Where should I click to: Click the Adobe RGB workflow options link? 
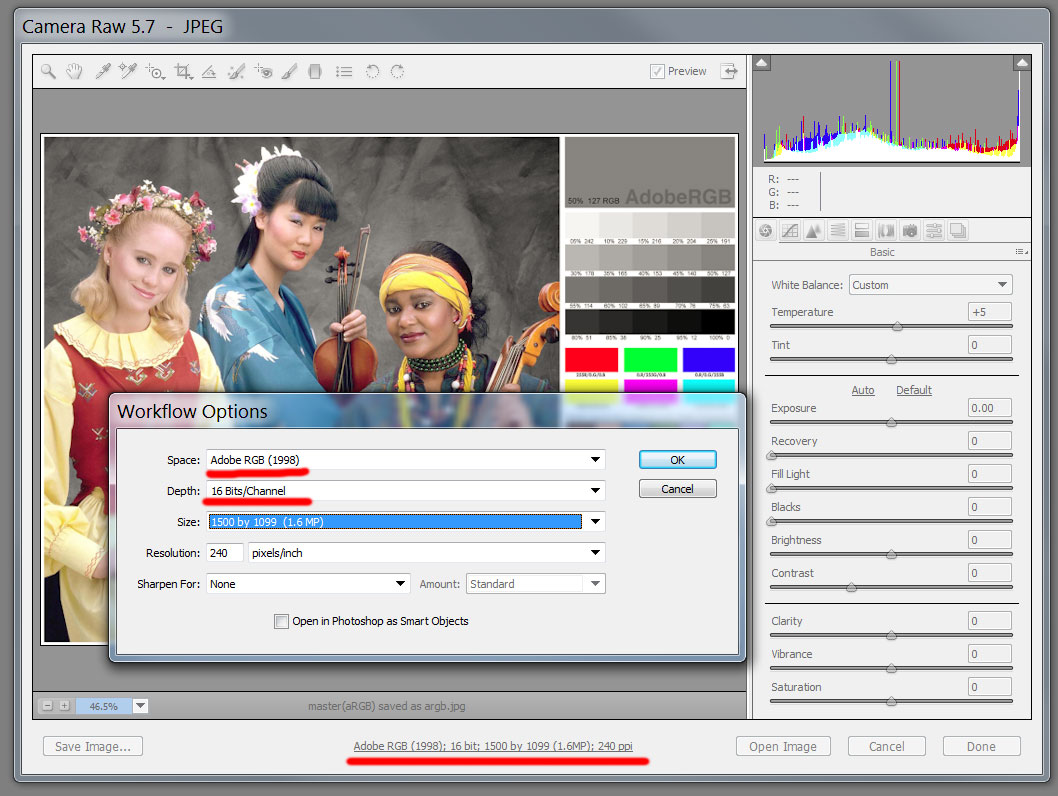pyautogui.click(x=493, y=747)
